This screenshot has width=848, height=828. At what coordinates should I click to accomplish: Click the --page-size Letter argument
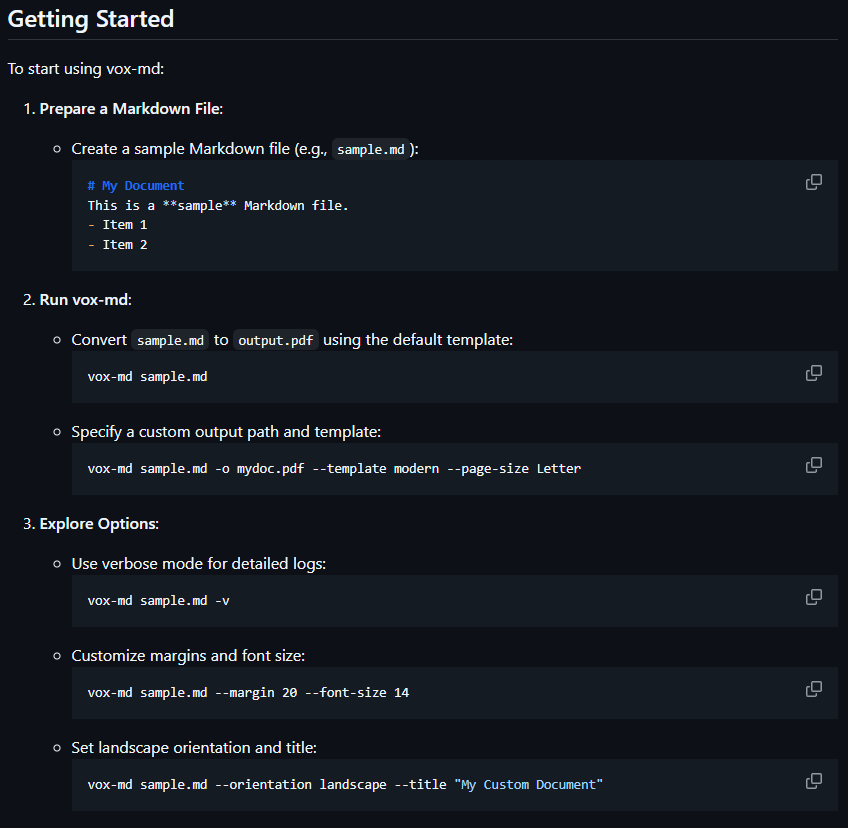[518, 468]
